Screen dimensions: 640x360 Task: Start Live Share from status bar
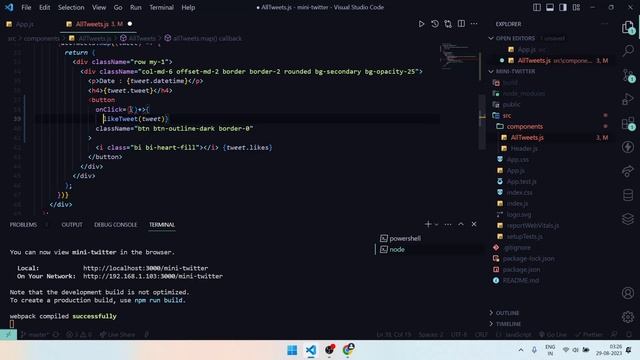coord(117,334)
